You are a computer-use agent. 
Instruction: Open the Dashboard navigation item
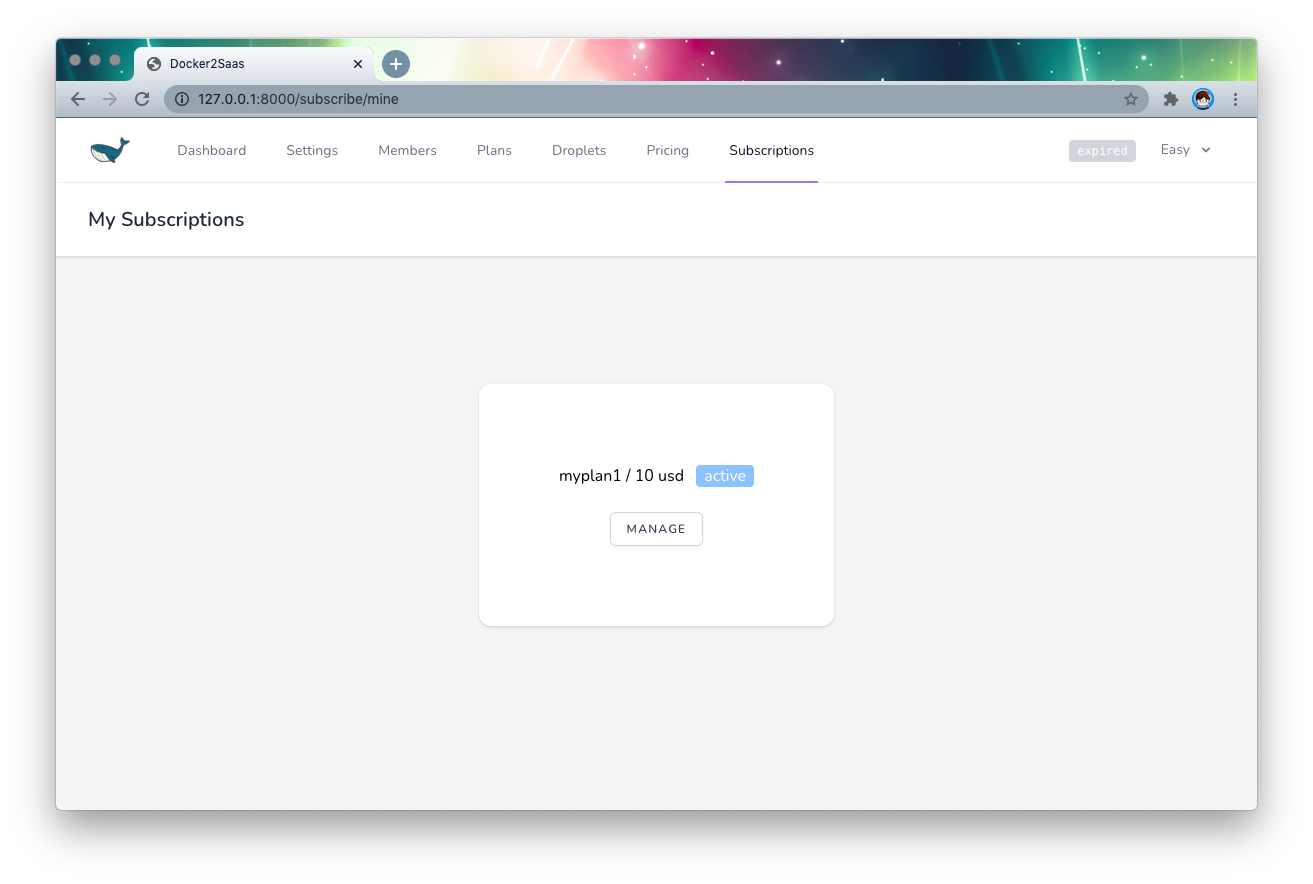[211, 150]
